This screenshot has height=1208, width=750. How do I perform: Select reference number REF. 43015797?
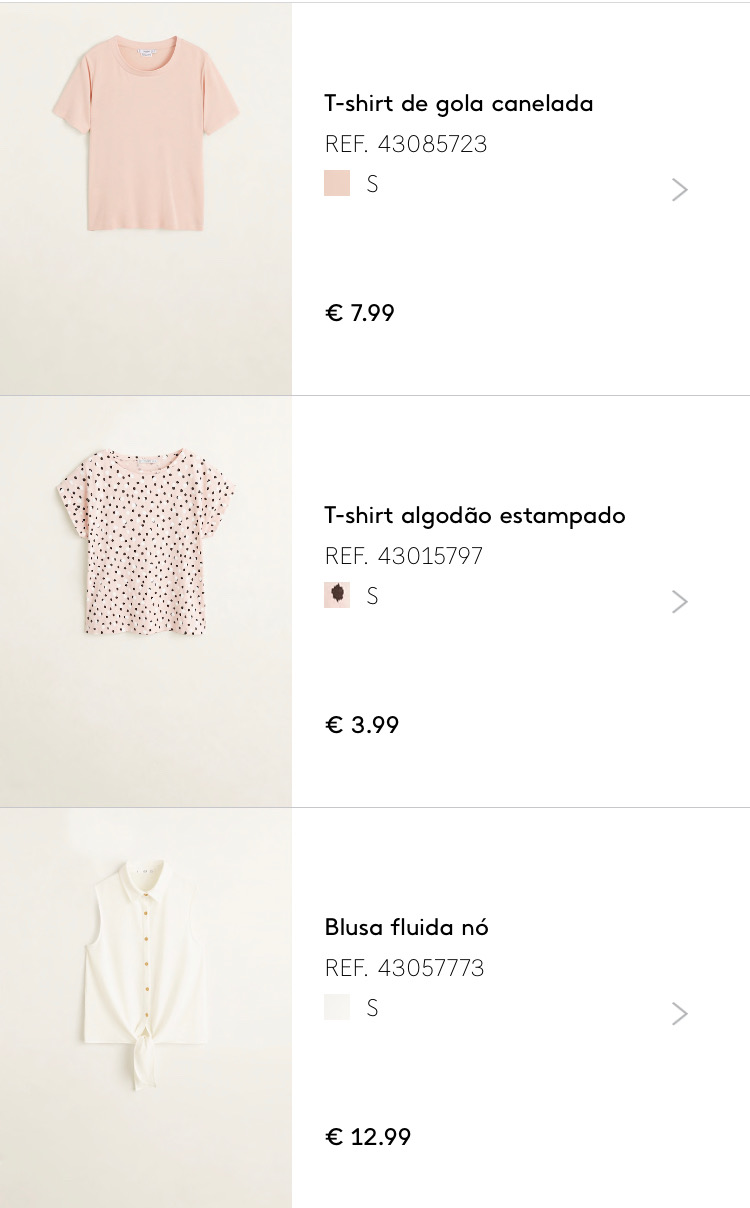tap(404, 556)
